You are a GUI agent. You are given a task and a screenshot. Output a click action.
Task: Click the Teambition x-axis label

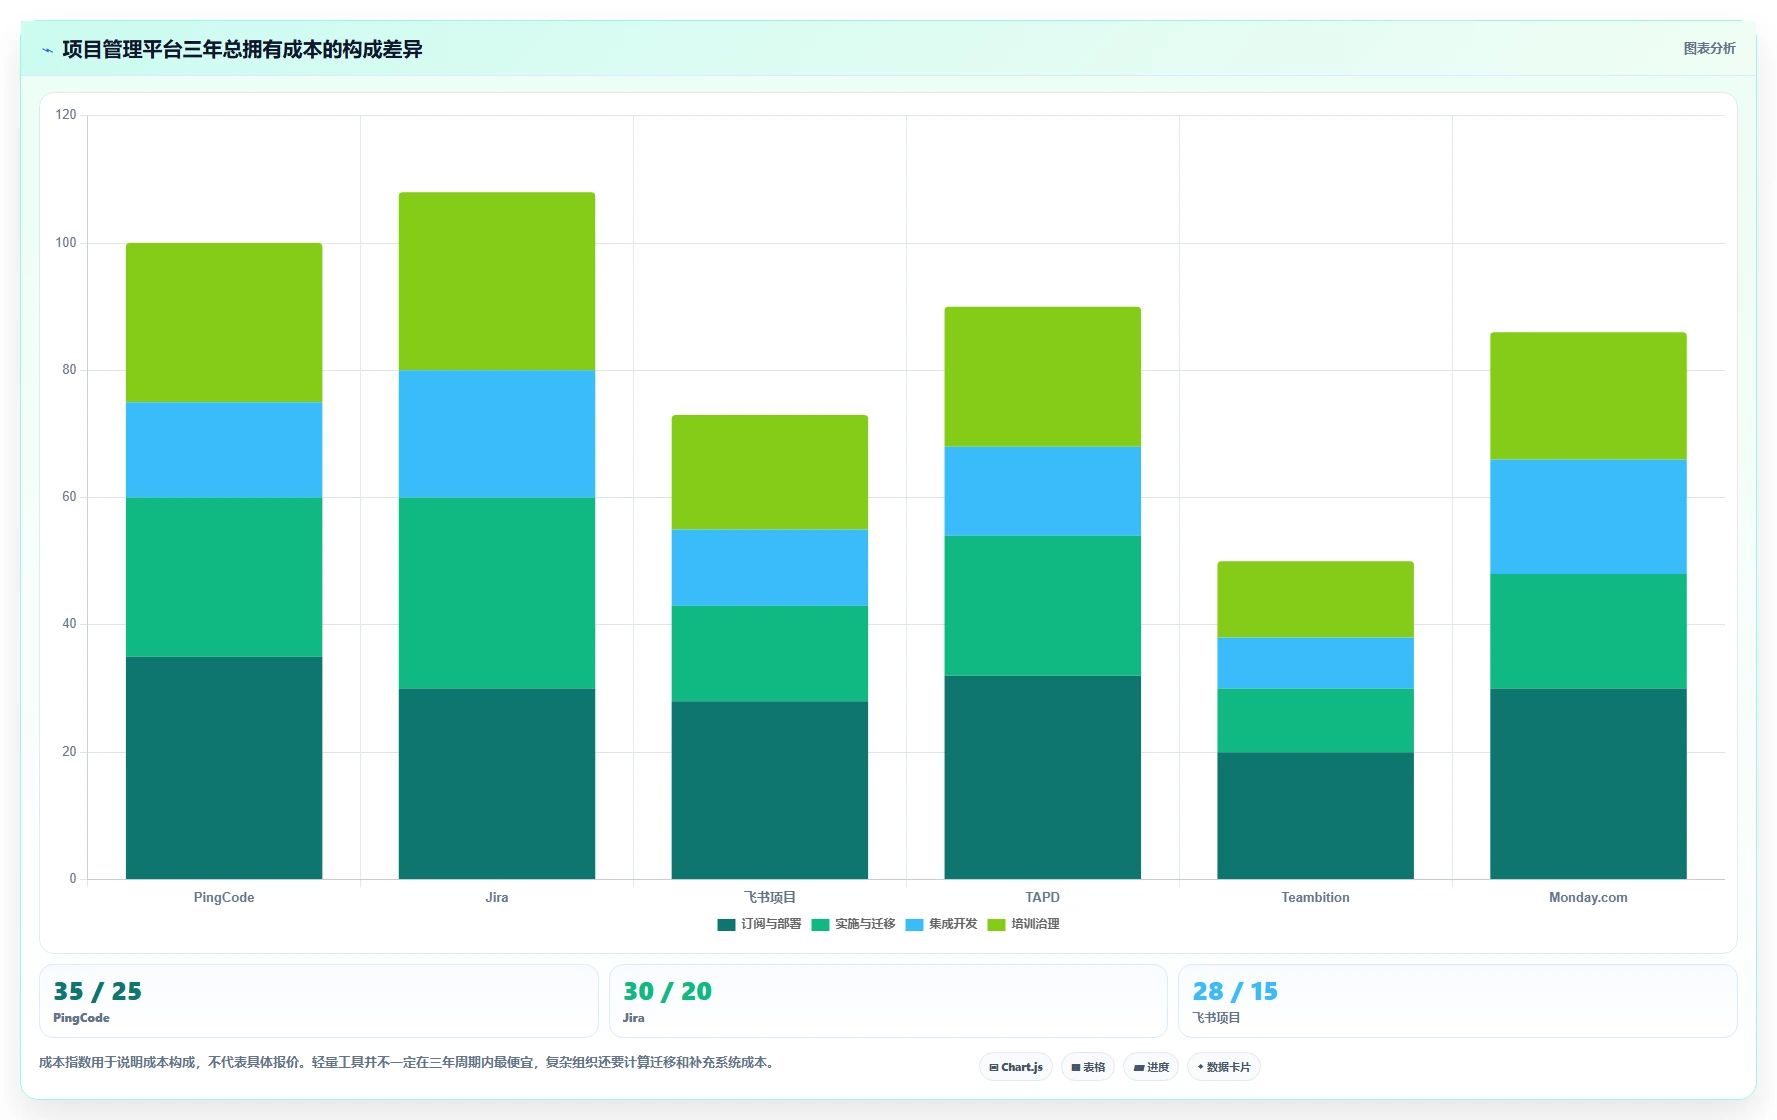tap(1316, 897)
